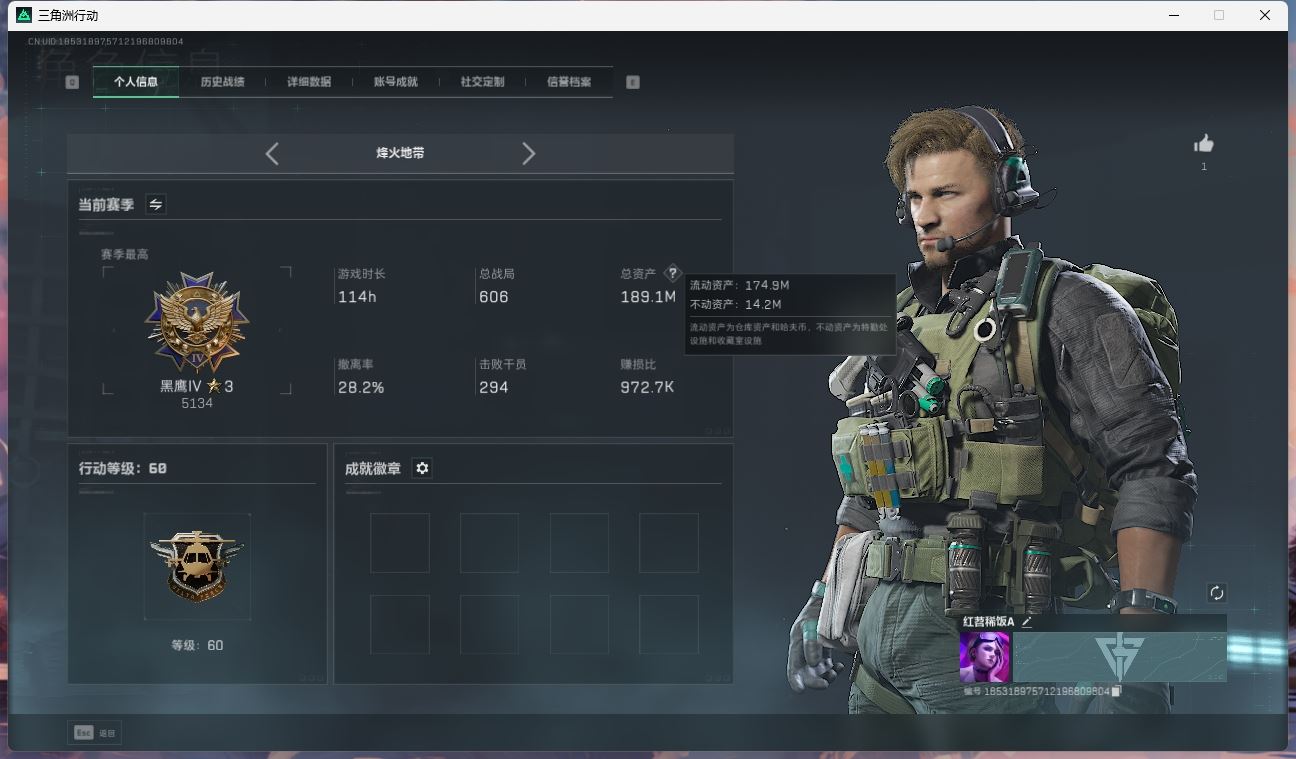The height and width of the screenshot is (759, 1296).
Task: Go to the 账号成就 tab
Action: pyautogui.click(x=396, y=82)
